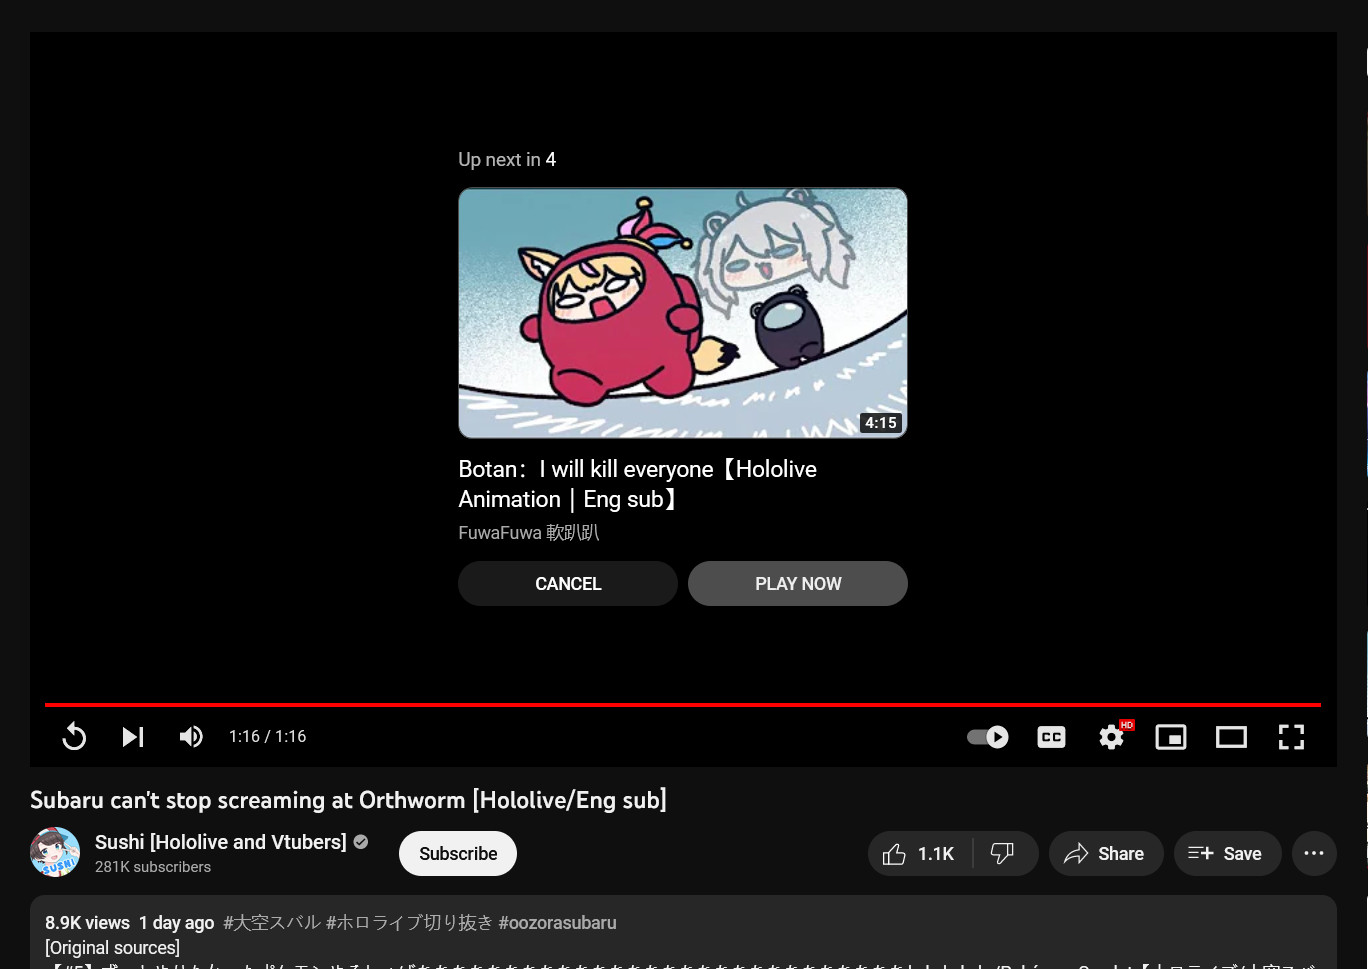1368x969 pixels.
Task: Like the video with 1.1K likes
Action: [x=920, y=853]
